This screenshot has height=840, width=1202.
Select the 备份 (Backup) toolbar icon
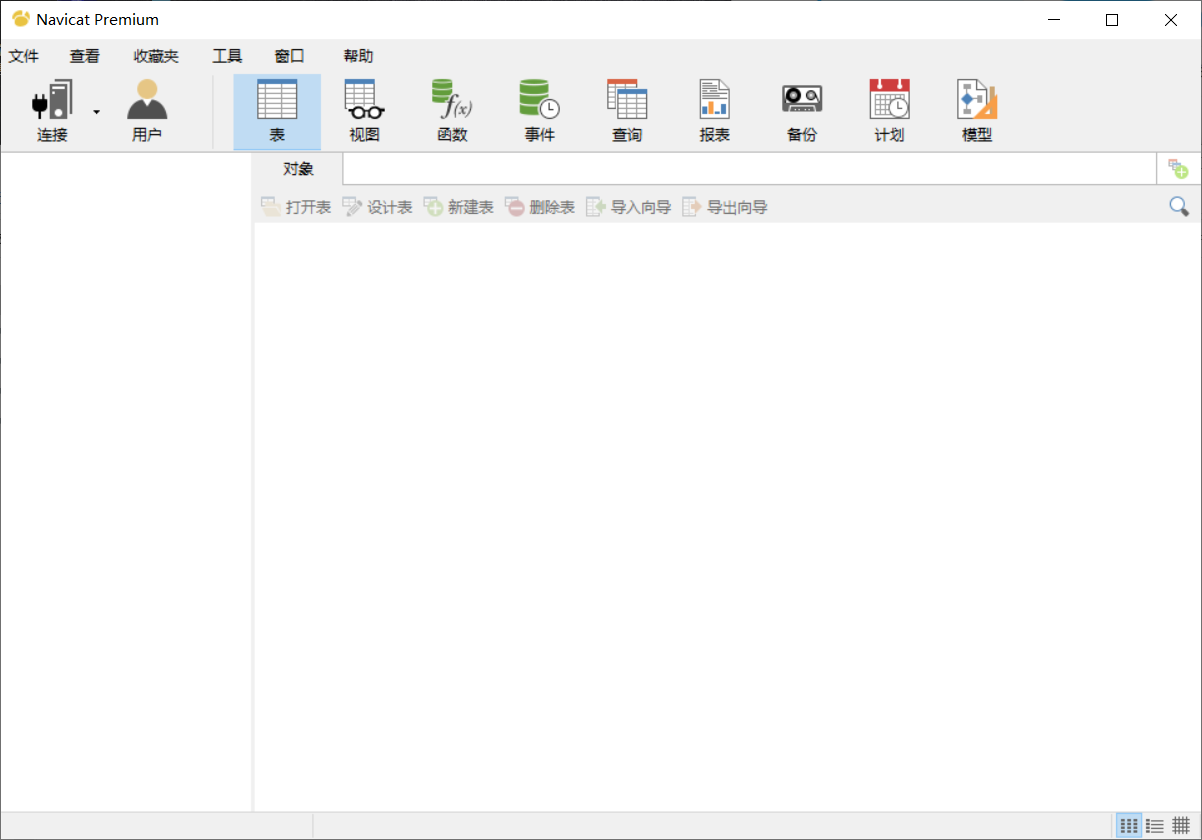coord(802,111)
